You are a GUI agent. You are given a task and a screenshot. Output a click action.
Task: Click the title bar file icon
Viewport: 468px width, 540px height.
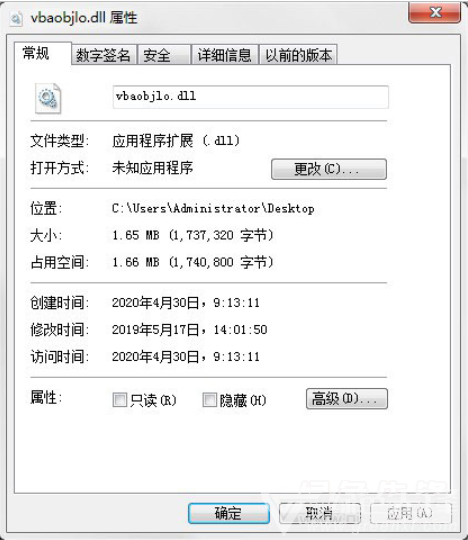pos(16,18)
